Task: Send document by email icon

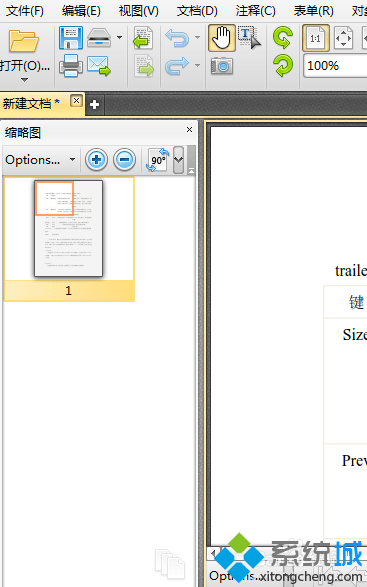Action: [99, 66]
